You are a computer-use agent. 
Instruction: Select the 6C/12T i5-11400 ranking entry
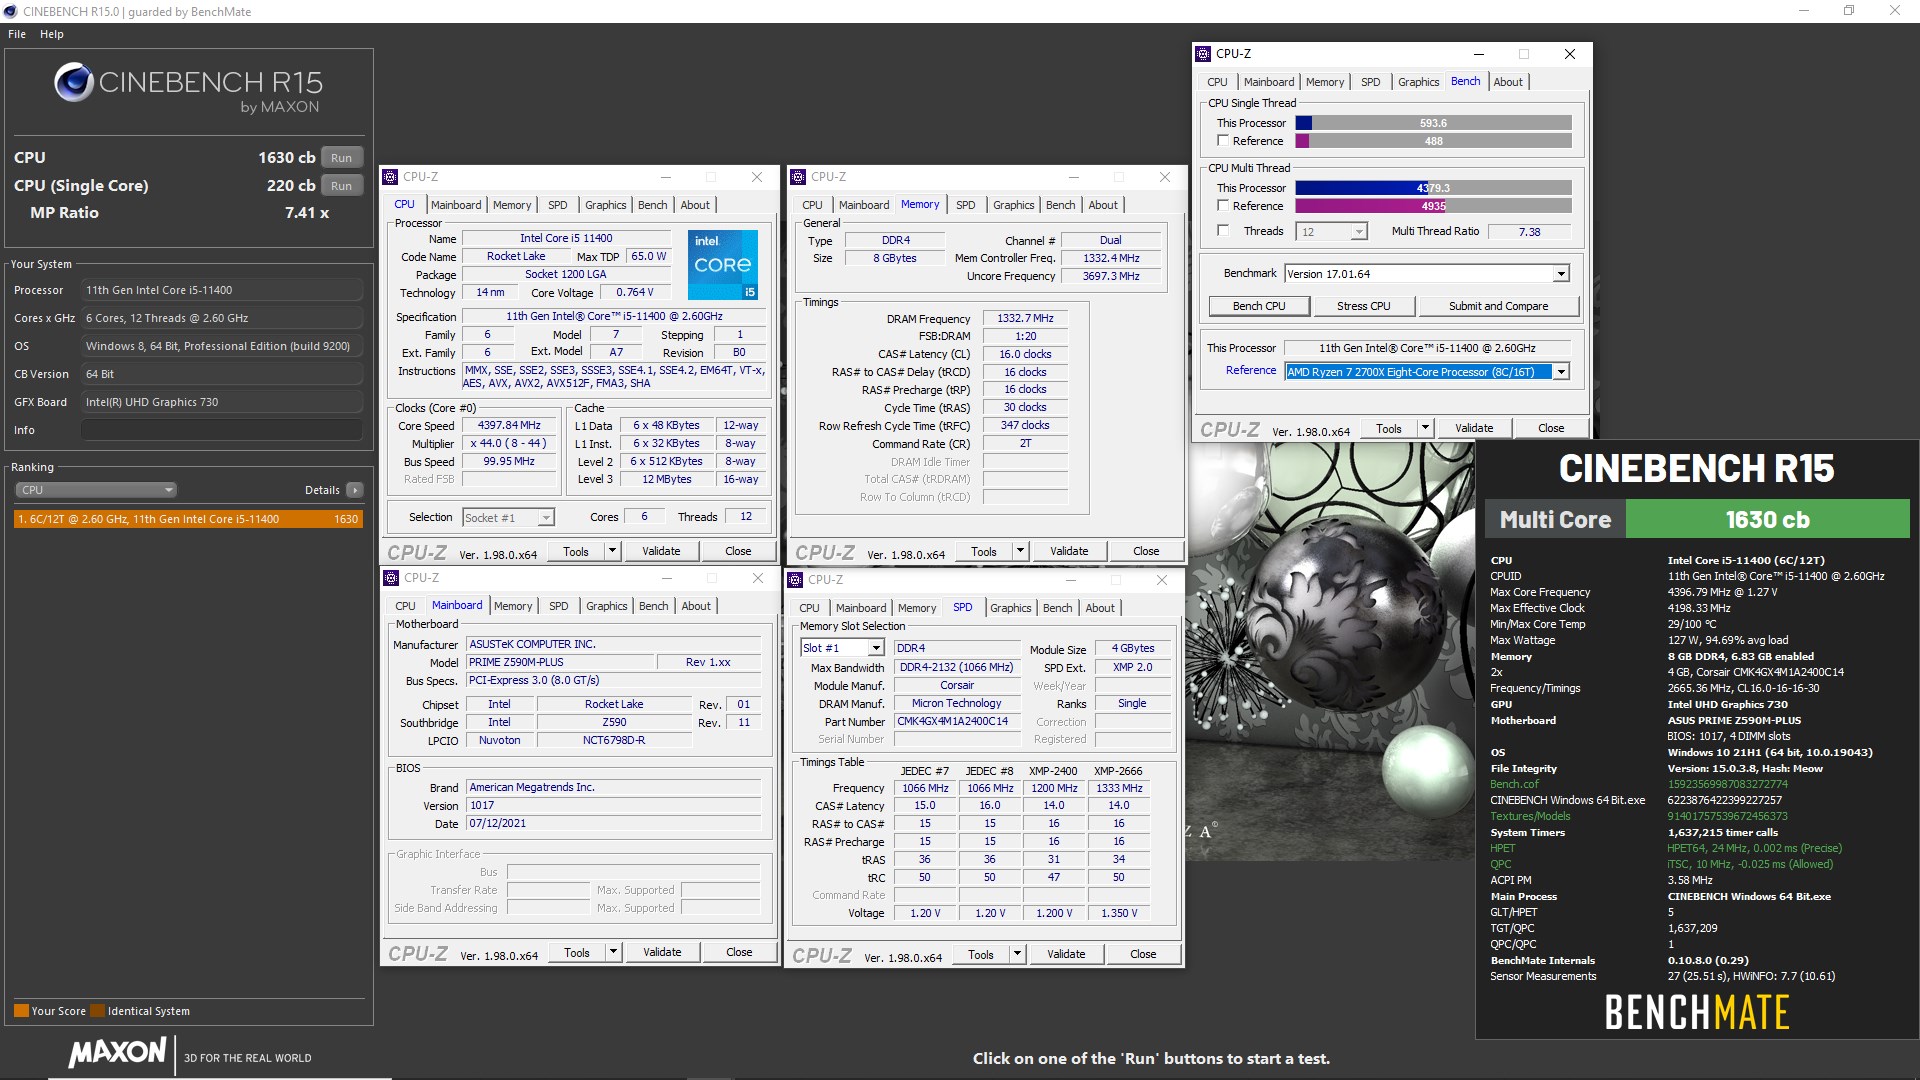click(x=187, y=519)
